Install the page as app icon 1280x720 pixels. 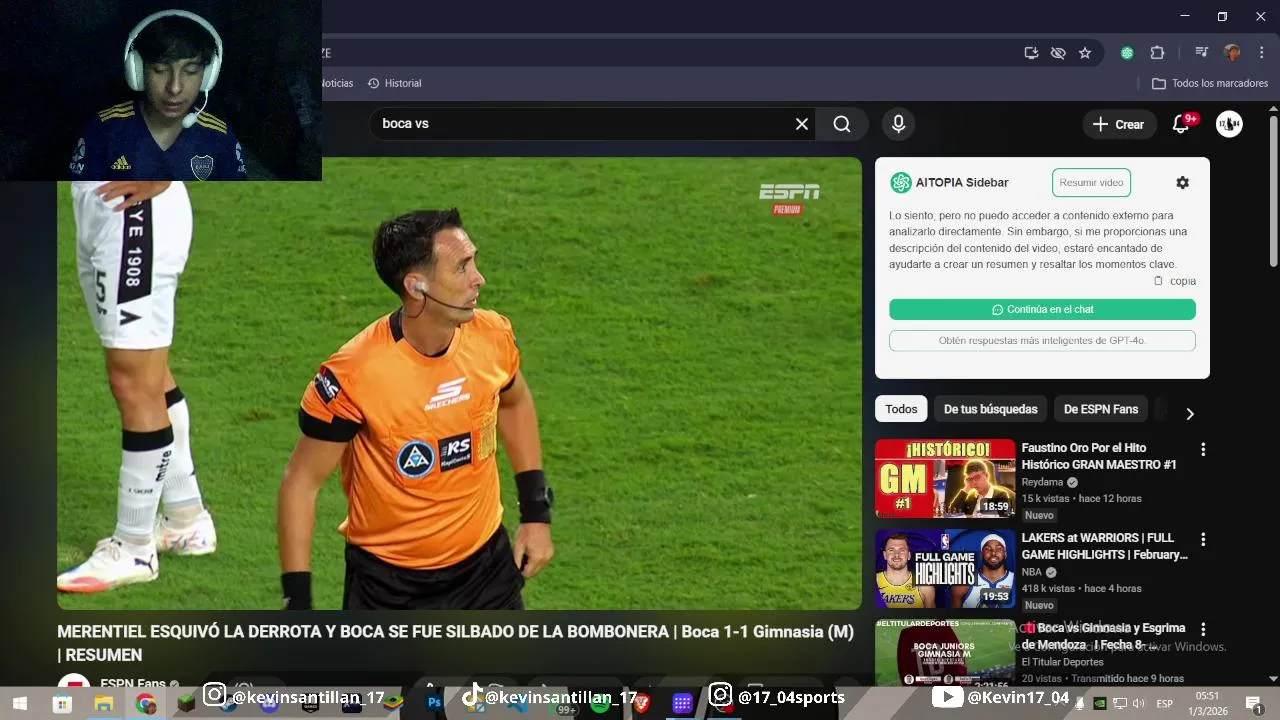[1031, 53]
